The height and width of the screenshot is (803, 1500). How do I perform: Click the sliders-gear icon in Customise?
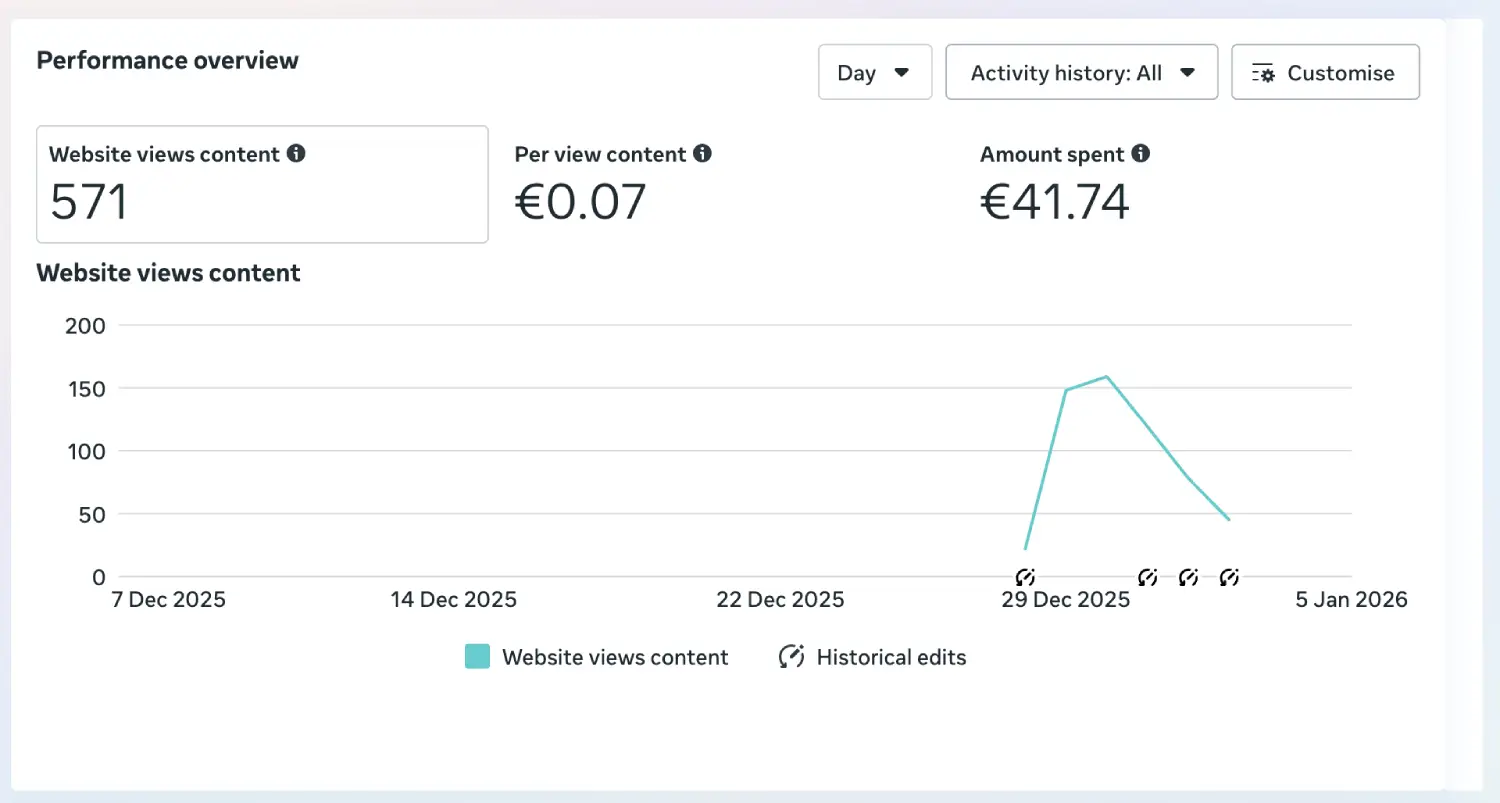[x=1263, y=73]
